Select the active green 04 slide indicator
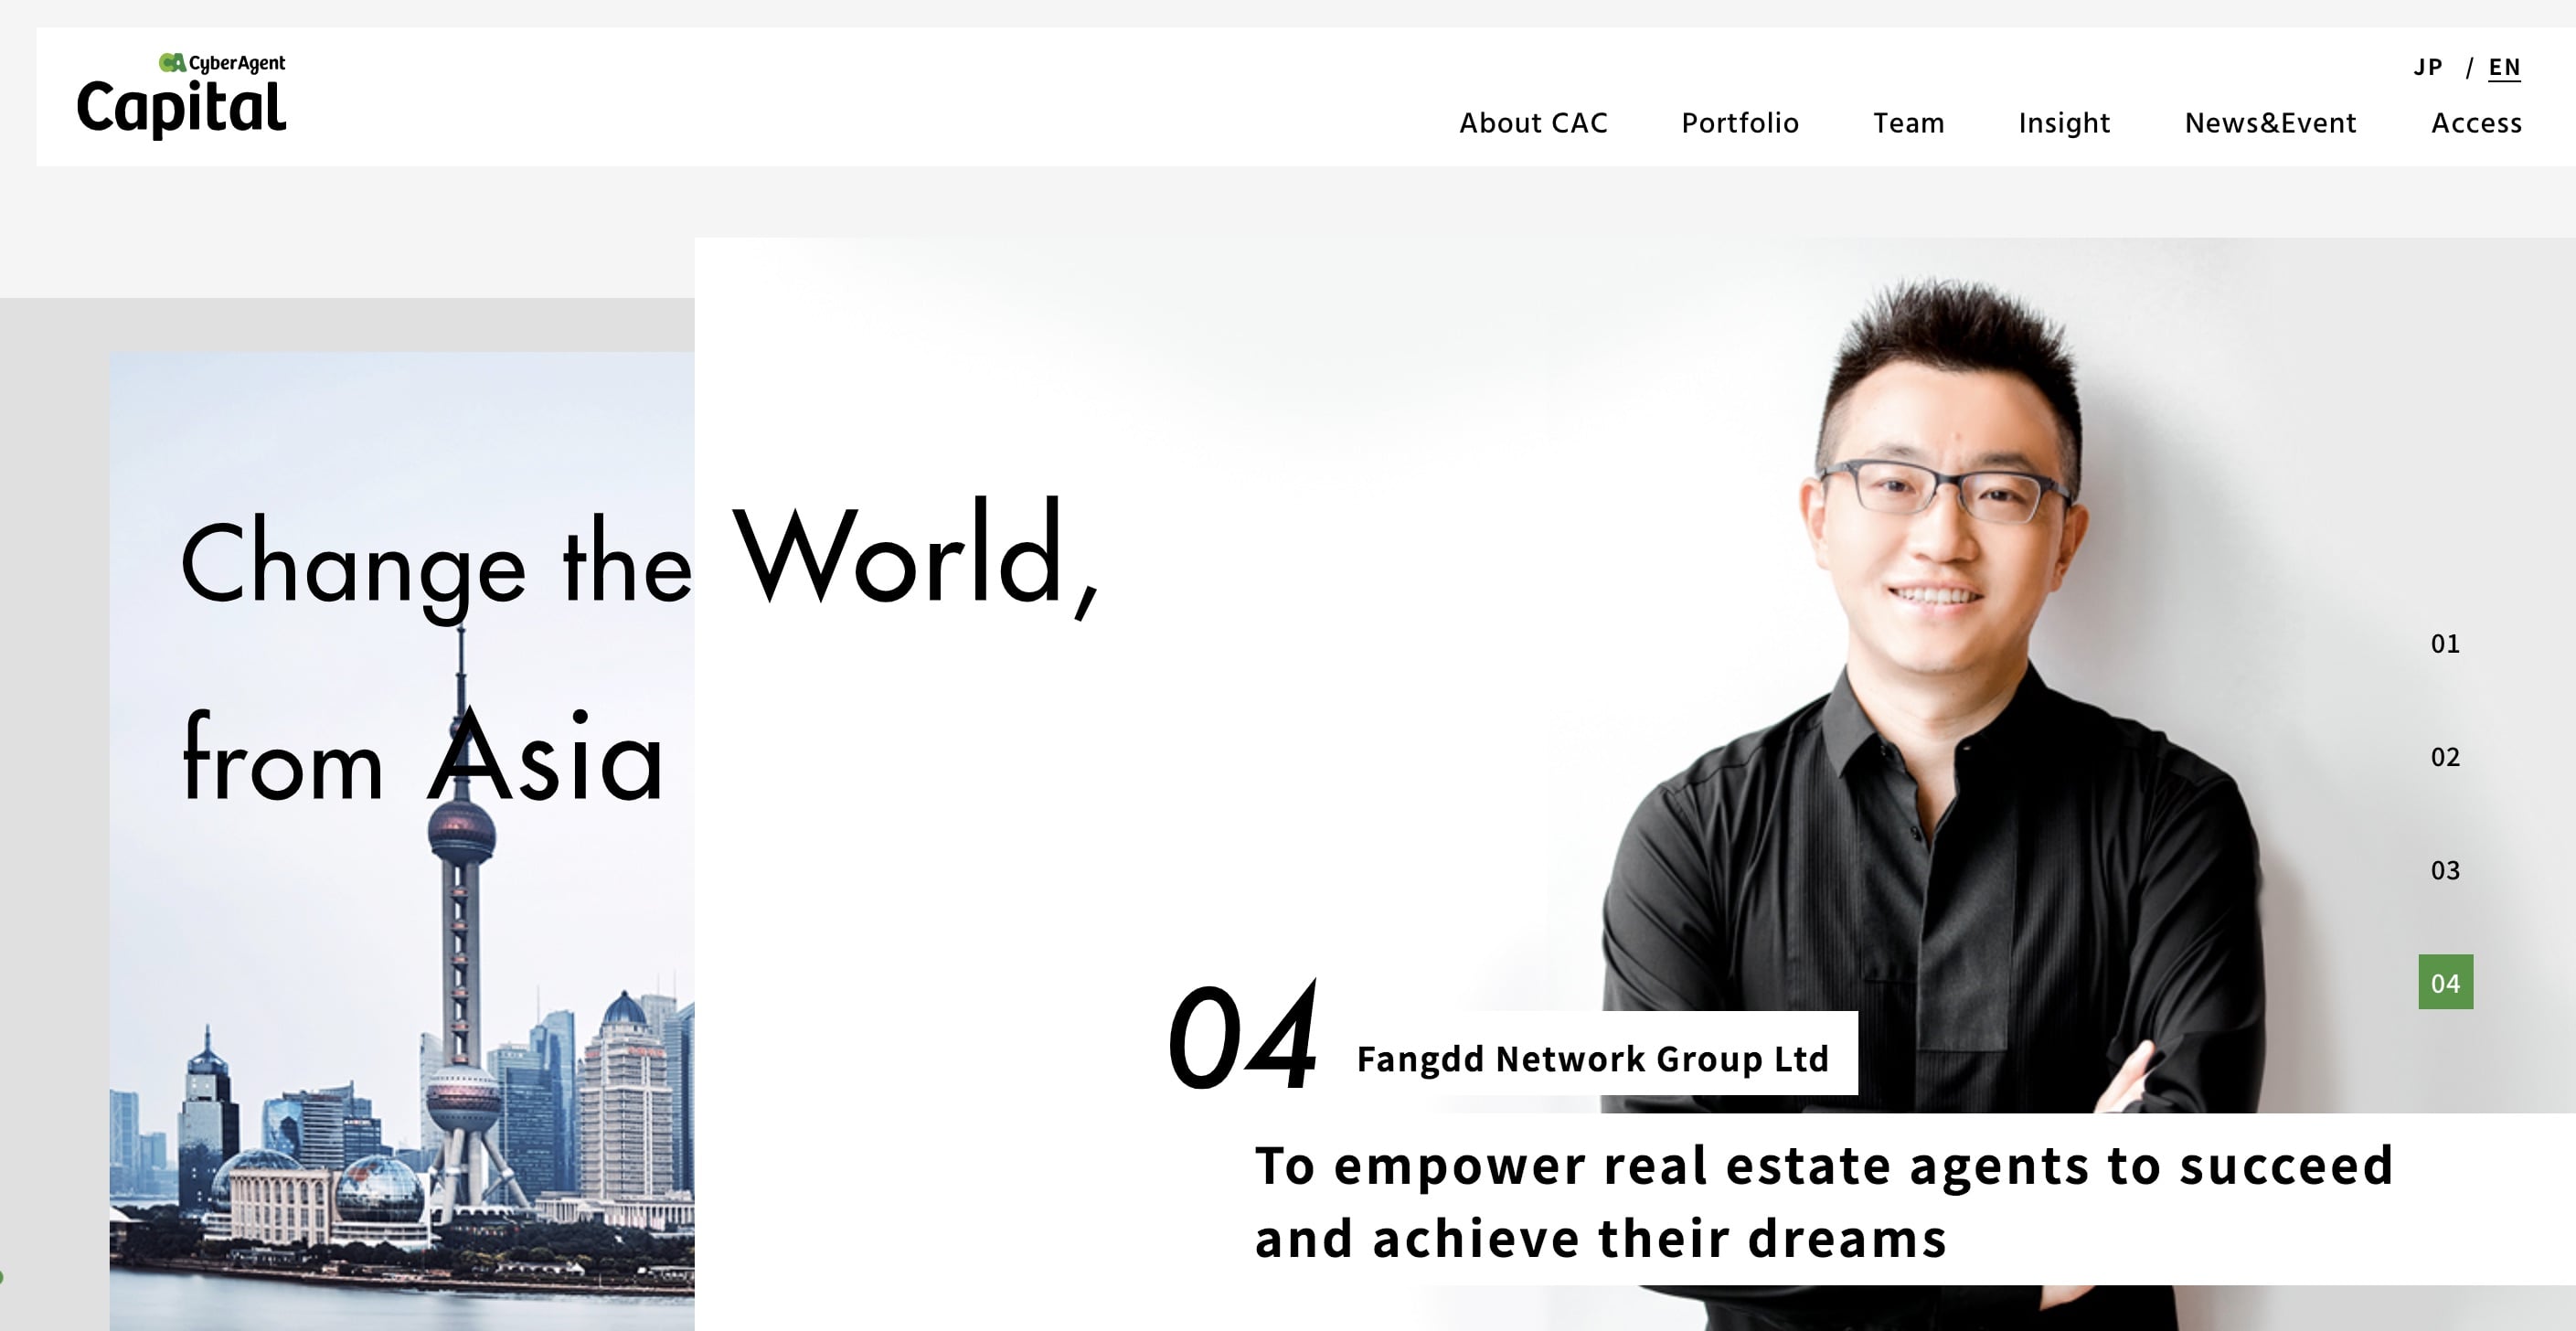Viewport: 2576px width, 1331px height. (x=2445, y=982)
